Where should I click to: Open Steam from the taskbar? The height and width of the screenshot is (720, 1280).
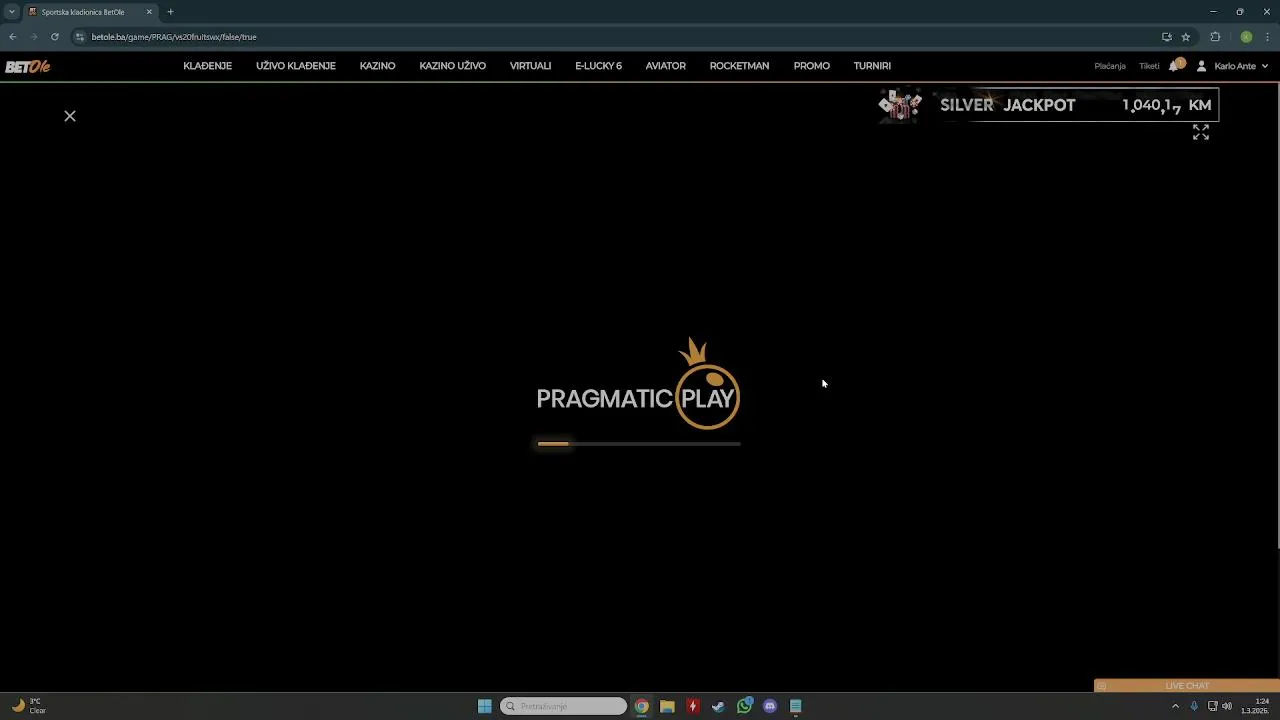tap(718, 706)
